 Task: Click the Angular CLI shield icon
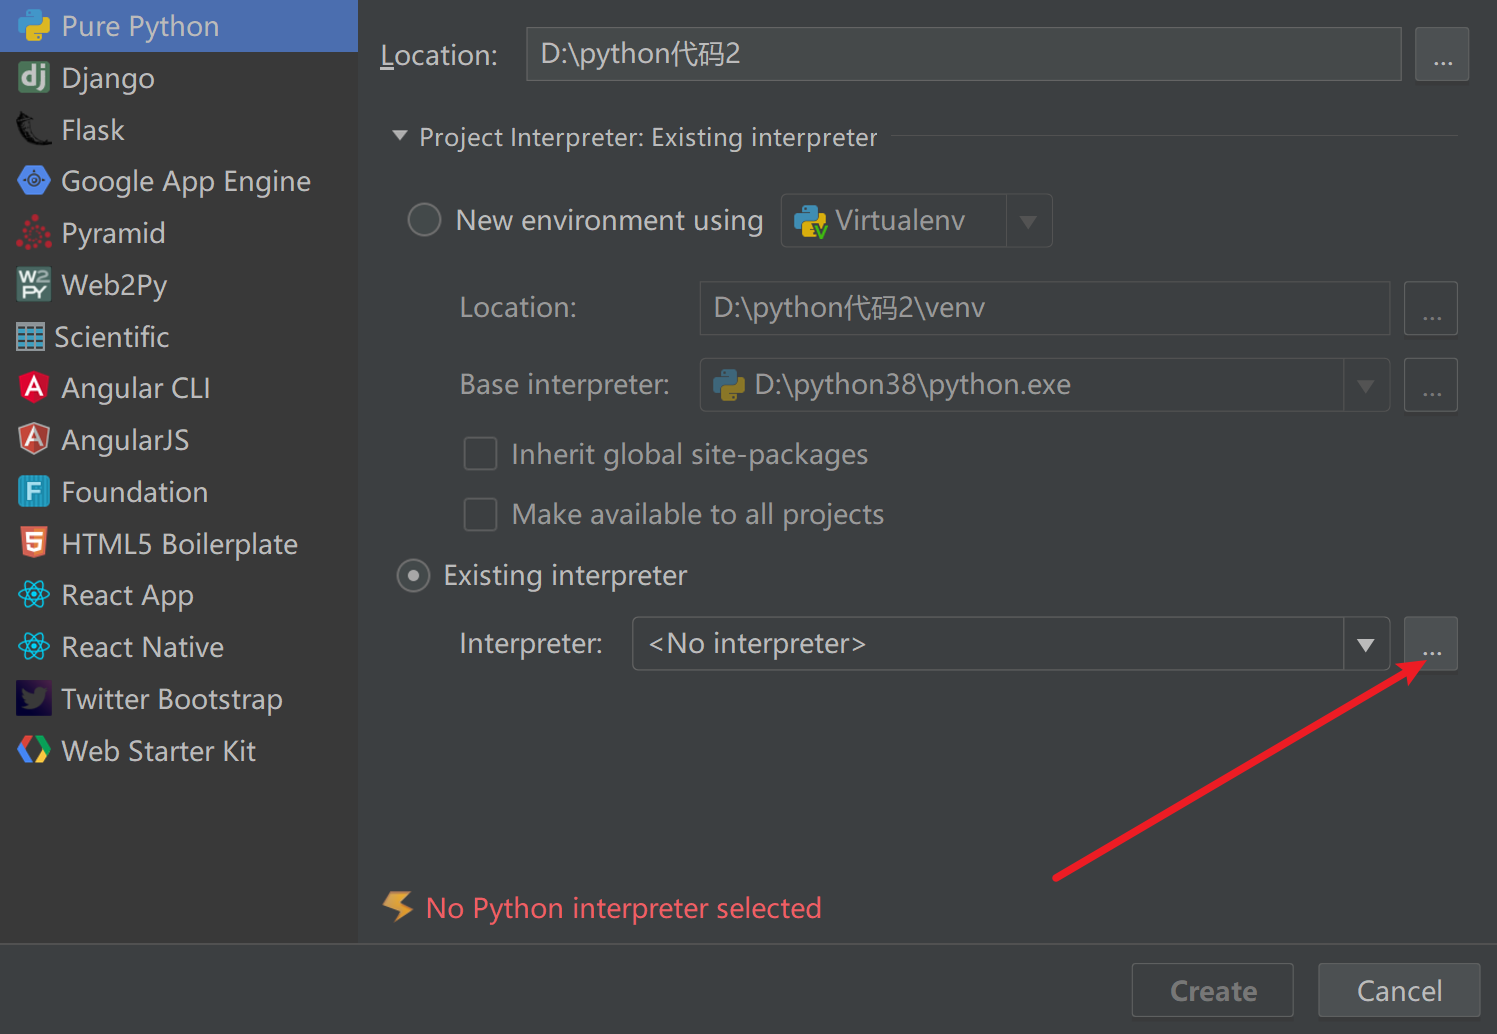(34, 387)
